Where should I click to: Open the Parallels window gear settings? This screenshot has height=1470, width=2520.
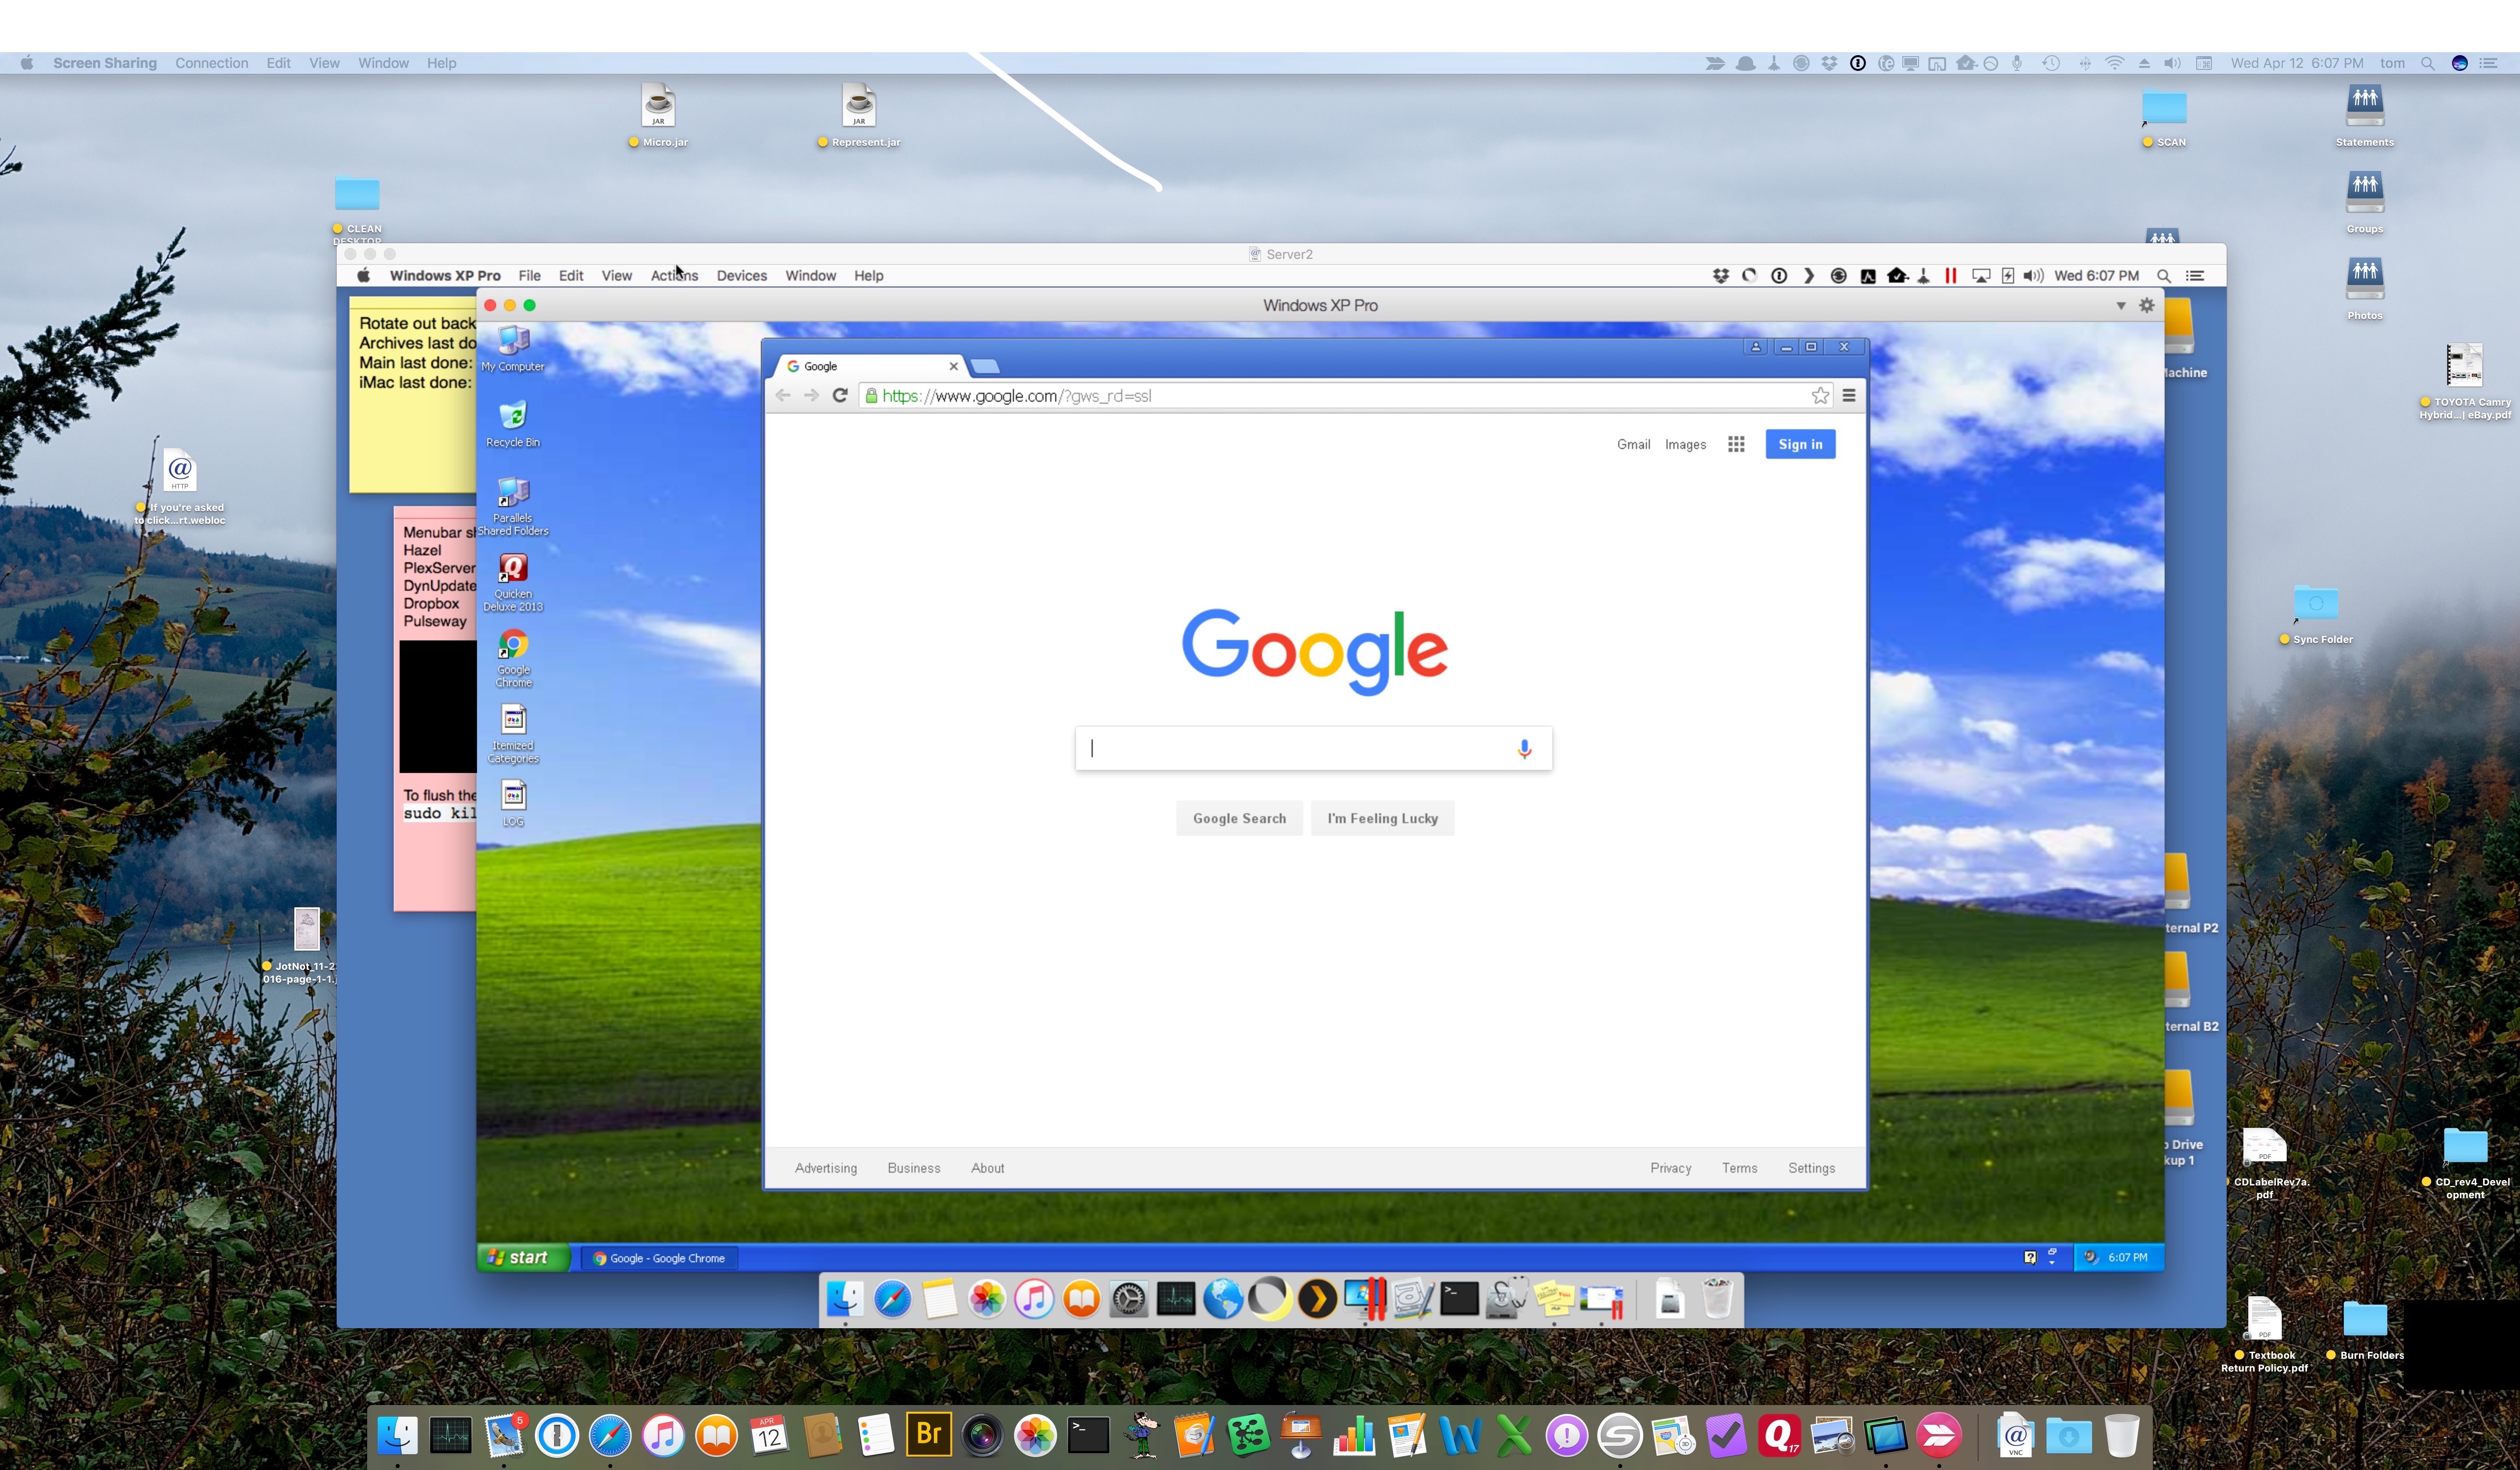pos(2146,305)
